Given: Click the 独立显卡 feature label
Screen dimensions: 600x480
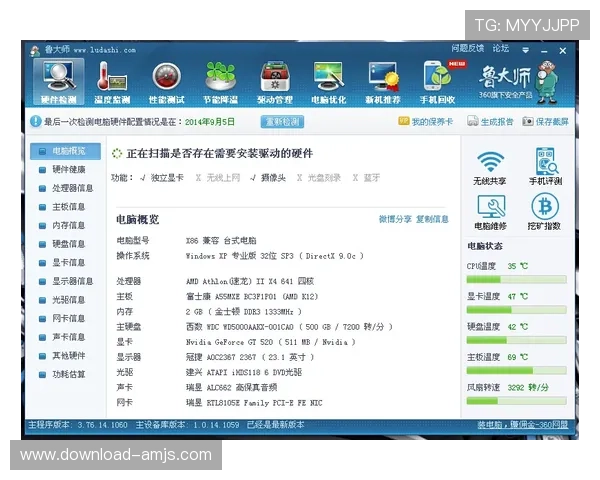Looking at the screenshot, I should [x=167, y=178].
